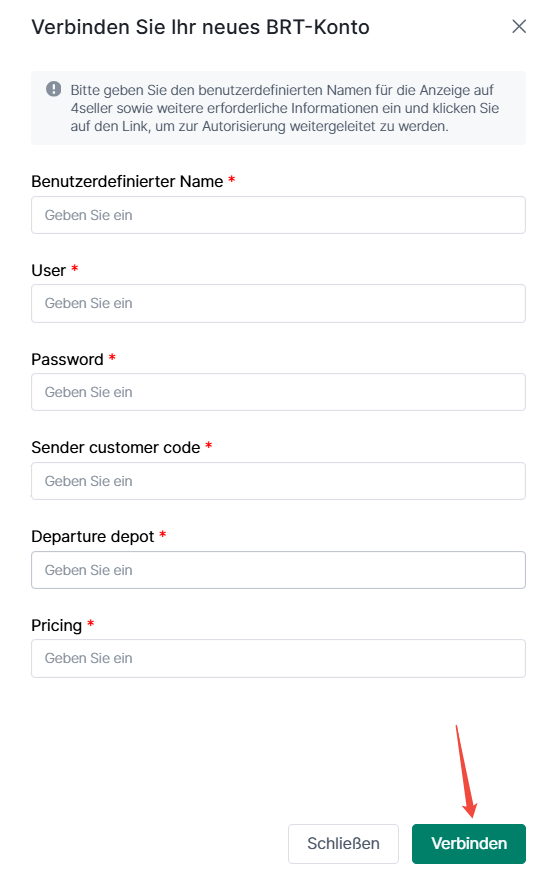This screenshot has width=546, height=869.
Task: Click the Schließen button
Action: tap(343, 844)
